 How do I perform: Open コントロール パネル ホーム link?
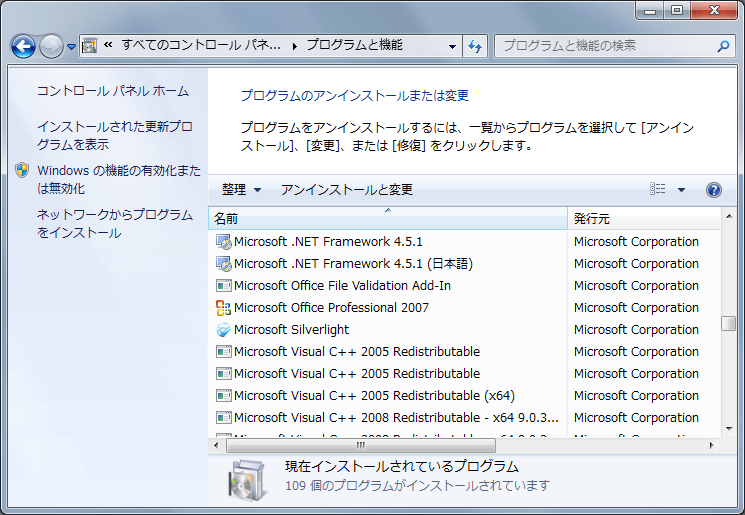(x=113, y=91)
